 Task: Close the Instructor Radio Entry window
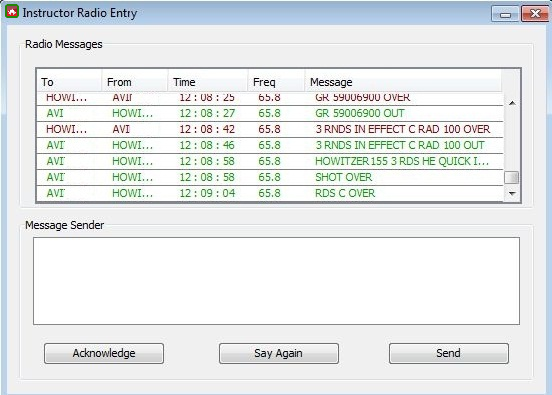[x=535, y=14]
